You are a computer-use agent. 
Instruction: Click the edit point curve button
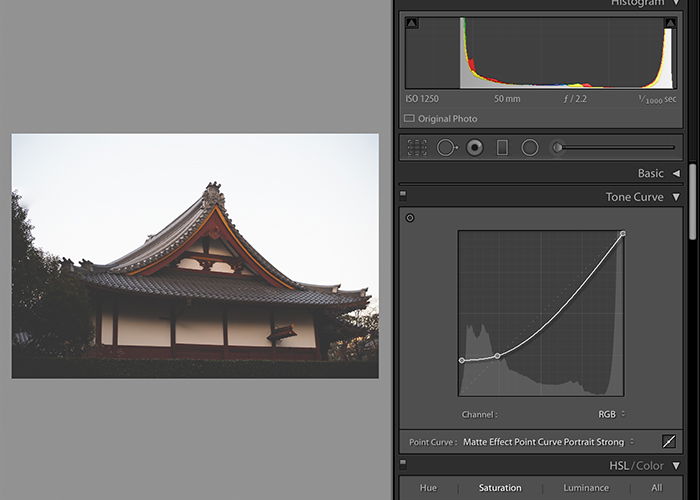(668, 442)
